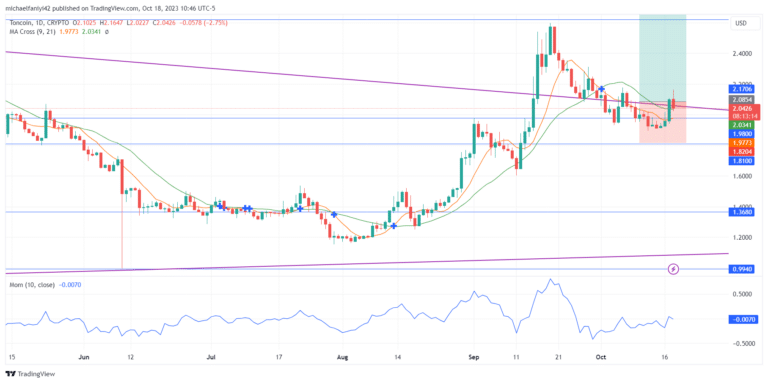Select the blue cross marker left of 14

[393, 226]
